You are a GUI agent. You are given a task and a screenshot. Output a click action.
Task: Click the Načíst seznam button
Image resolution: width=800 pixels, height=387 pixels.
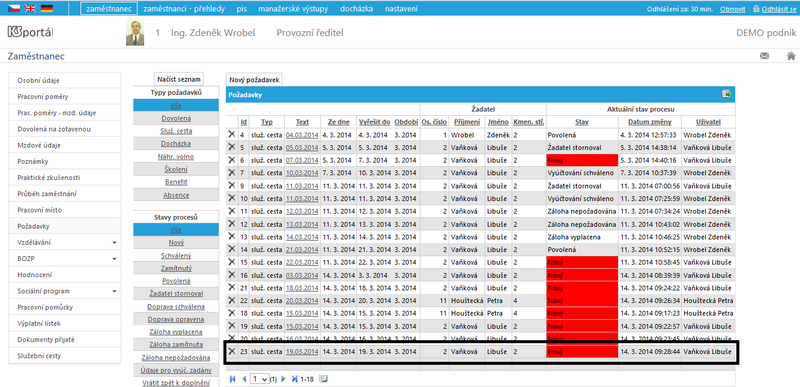179,80
